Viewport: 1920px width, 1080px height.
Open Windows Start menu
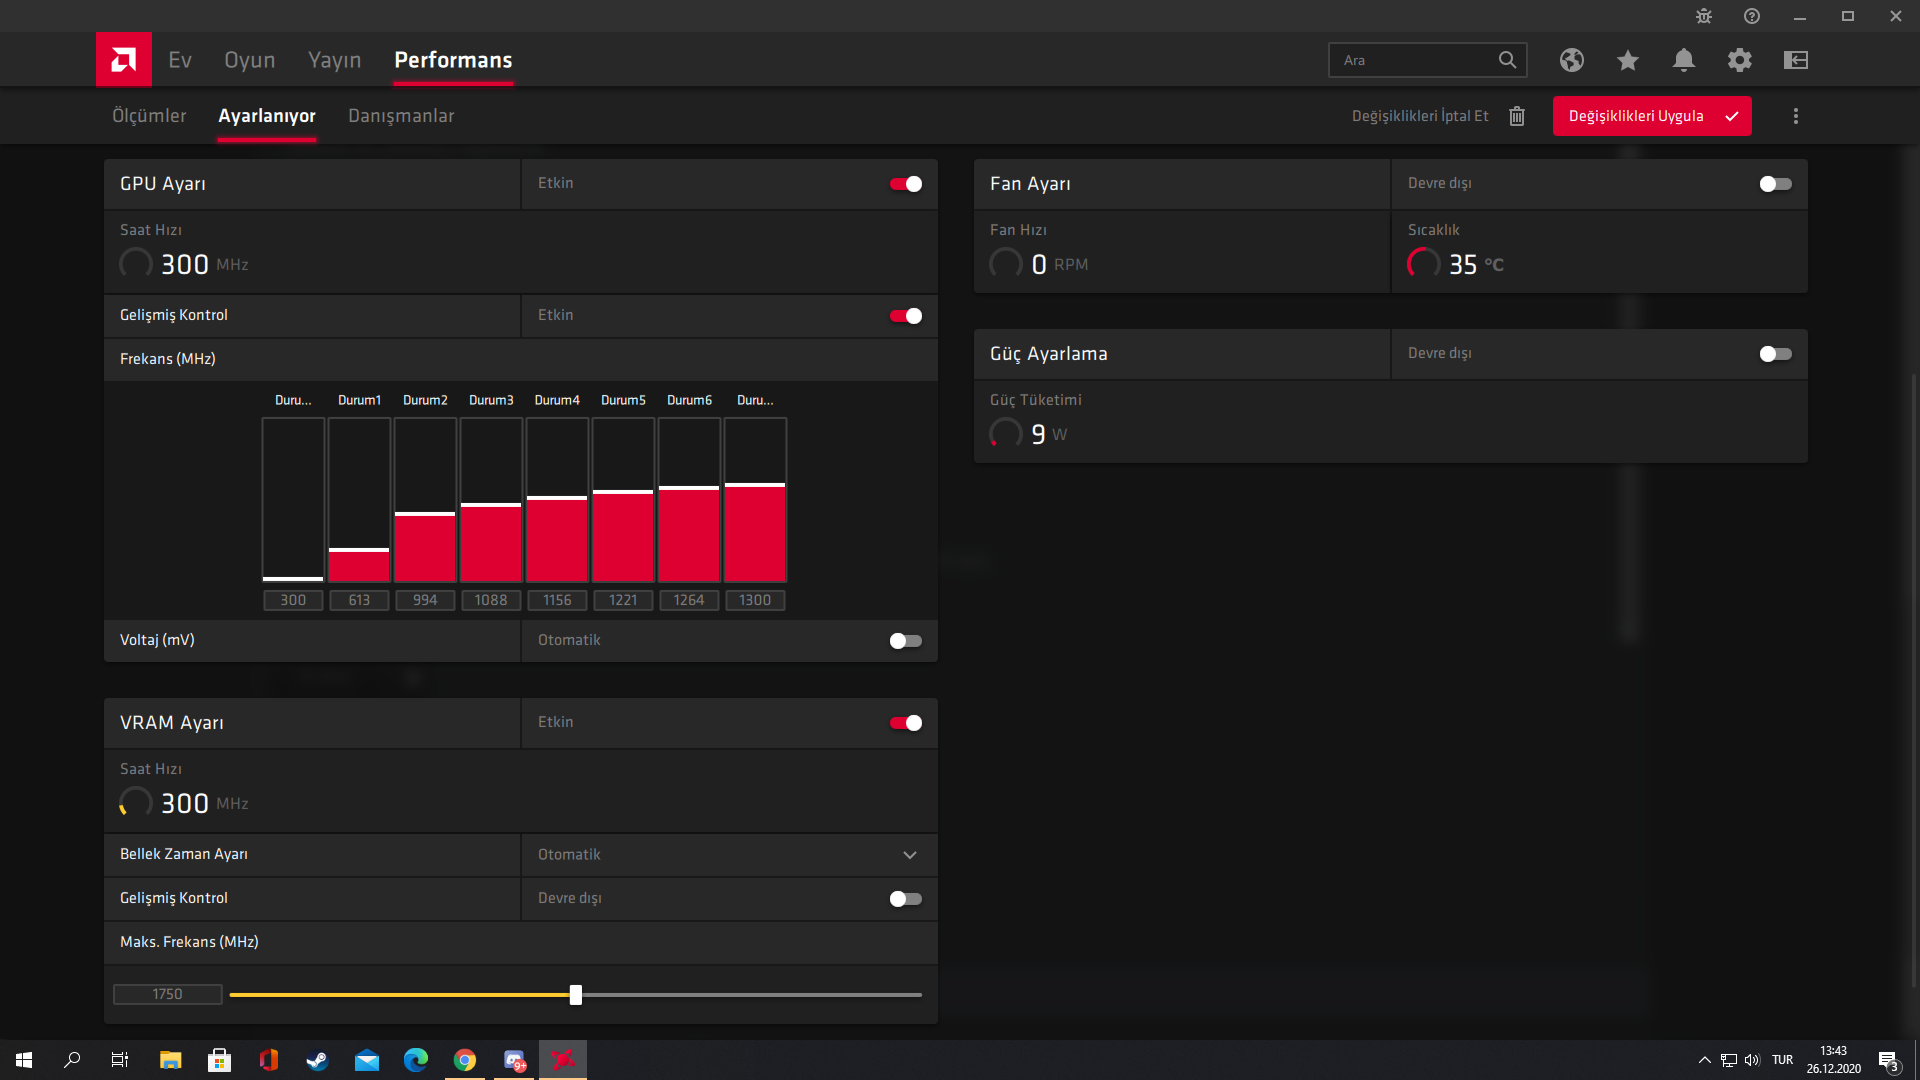coord(24,1060)
